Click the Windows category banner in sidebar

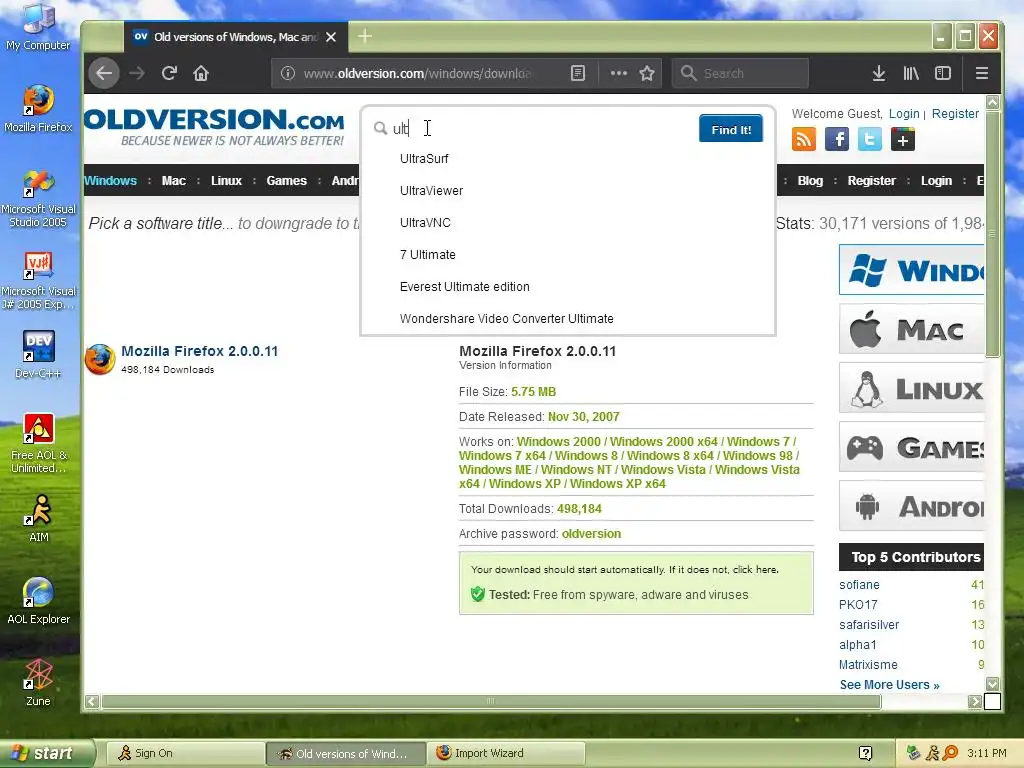click(911, 270)
